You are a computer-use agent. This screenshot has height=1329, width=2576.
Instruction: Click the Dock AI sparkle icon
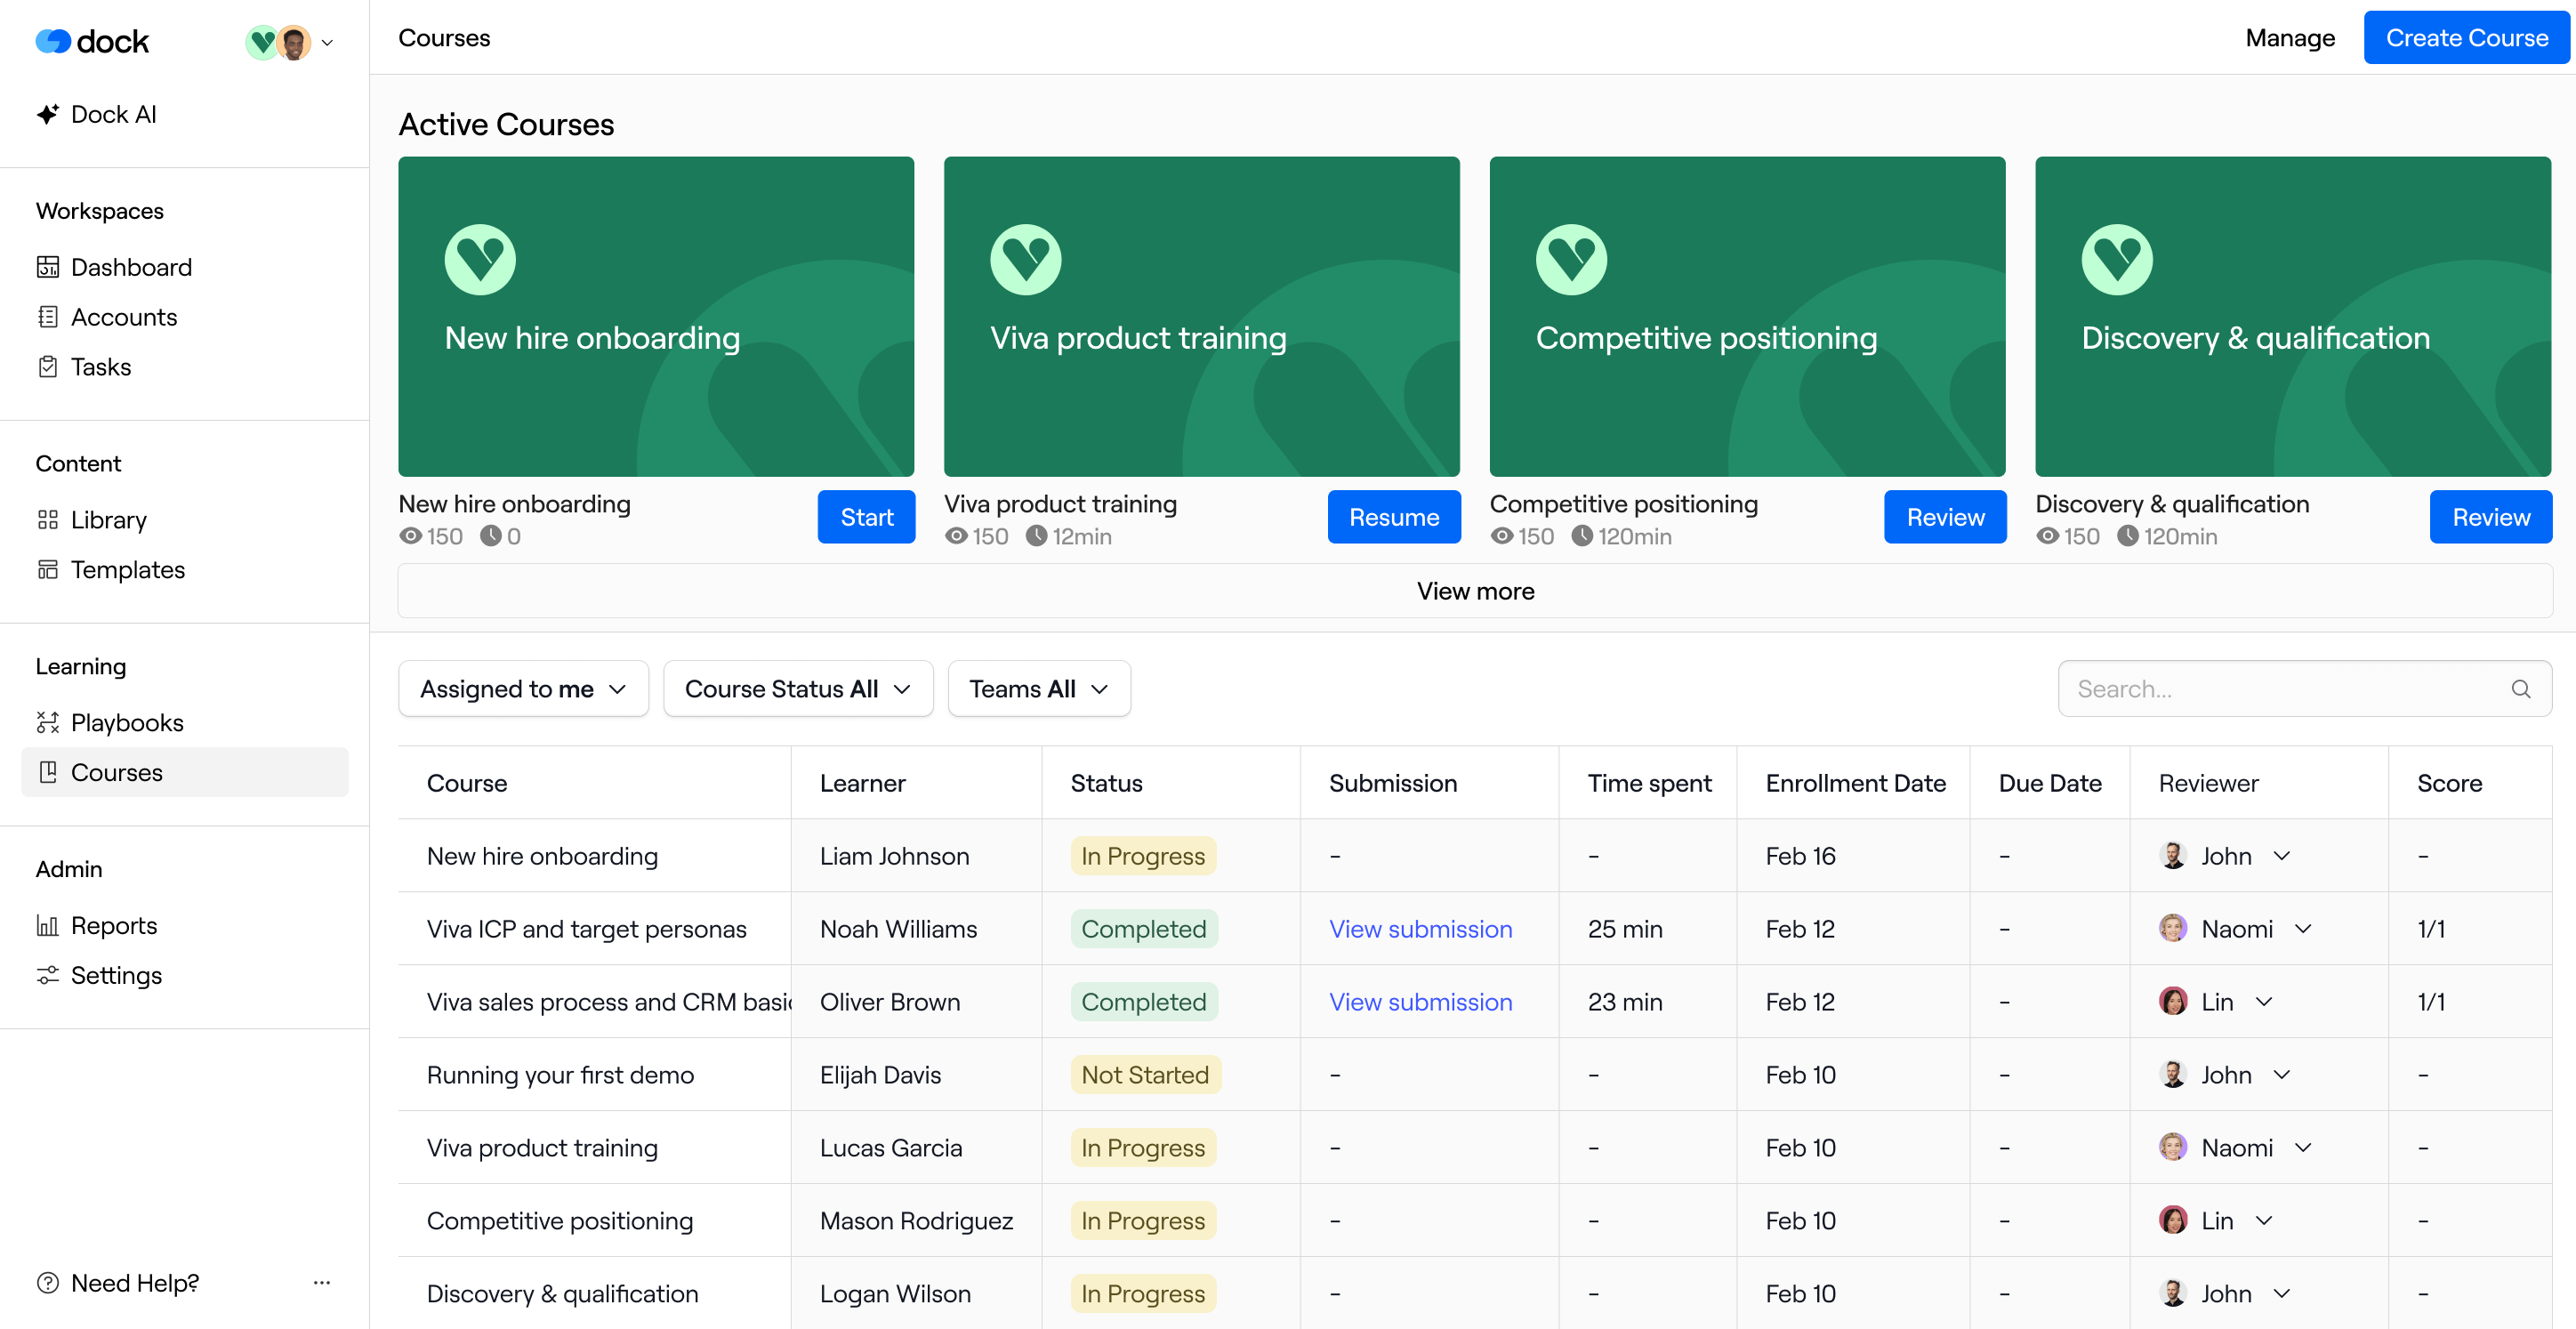coord(47,114)
